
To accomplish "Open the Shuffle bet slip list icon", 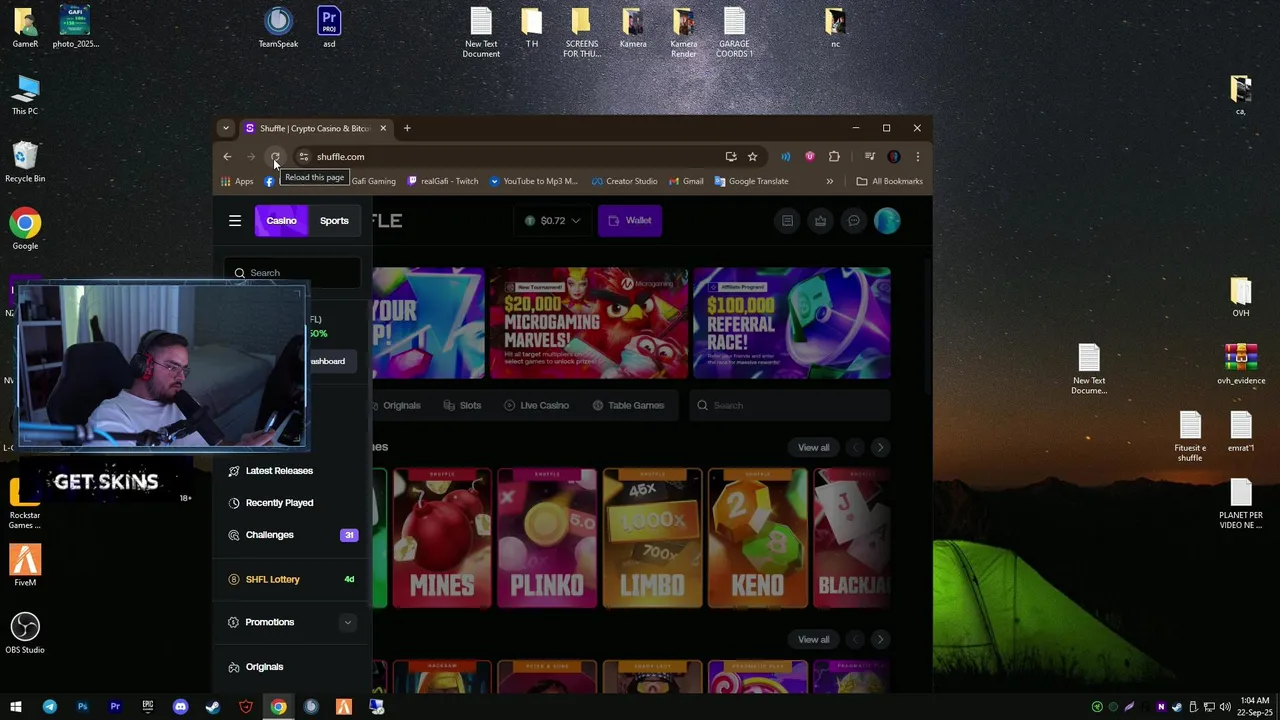I will tap(787, 221).
